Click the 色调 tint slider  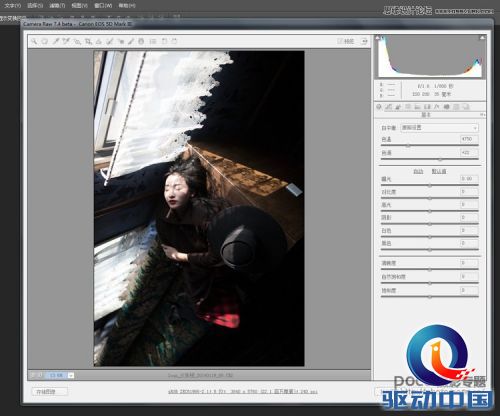tap(430, 159)
